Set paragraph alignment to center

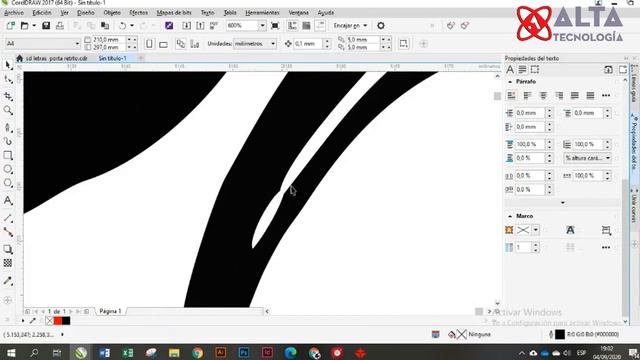point(543,96)
